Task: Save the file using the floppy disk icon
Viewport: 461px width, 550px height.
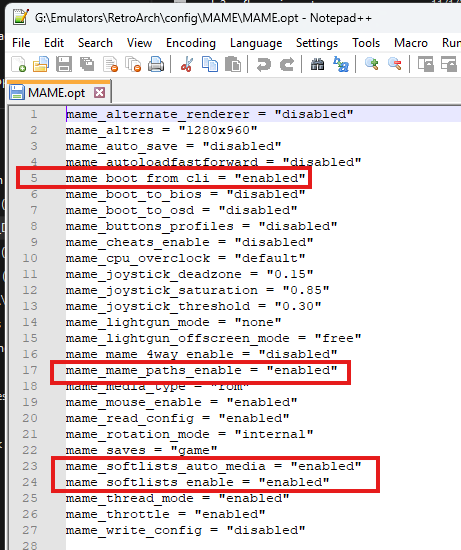Action: (64, 65)
